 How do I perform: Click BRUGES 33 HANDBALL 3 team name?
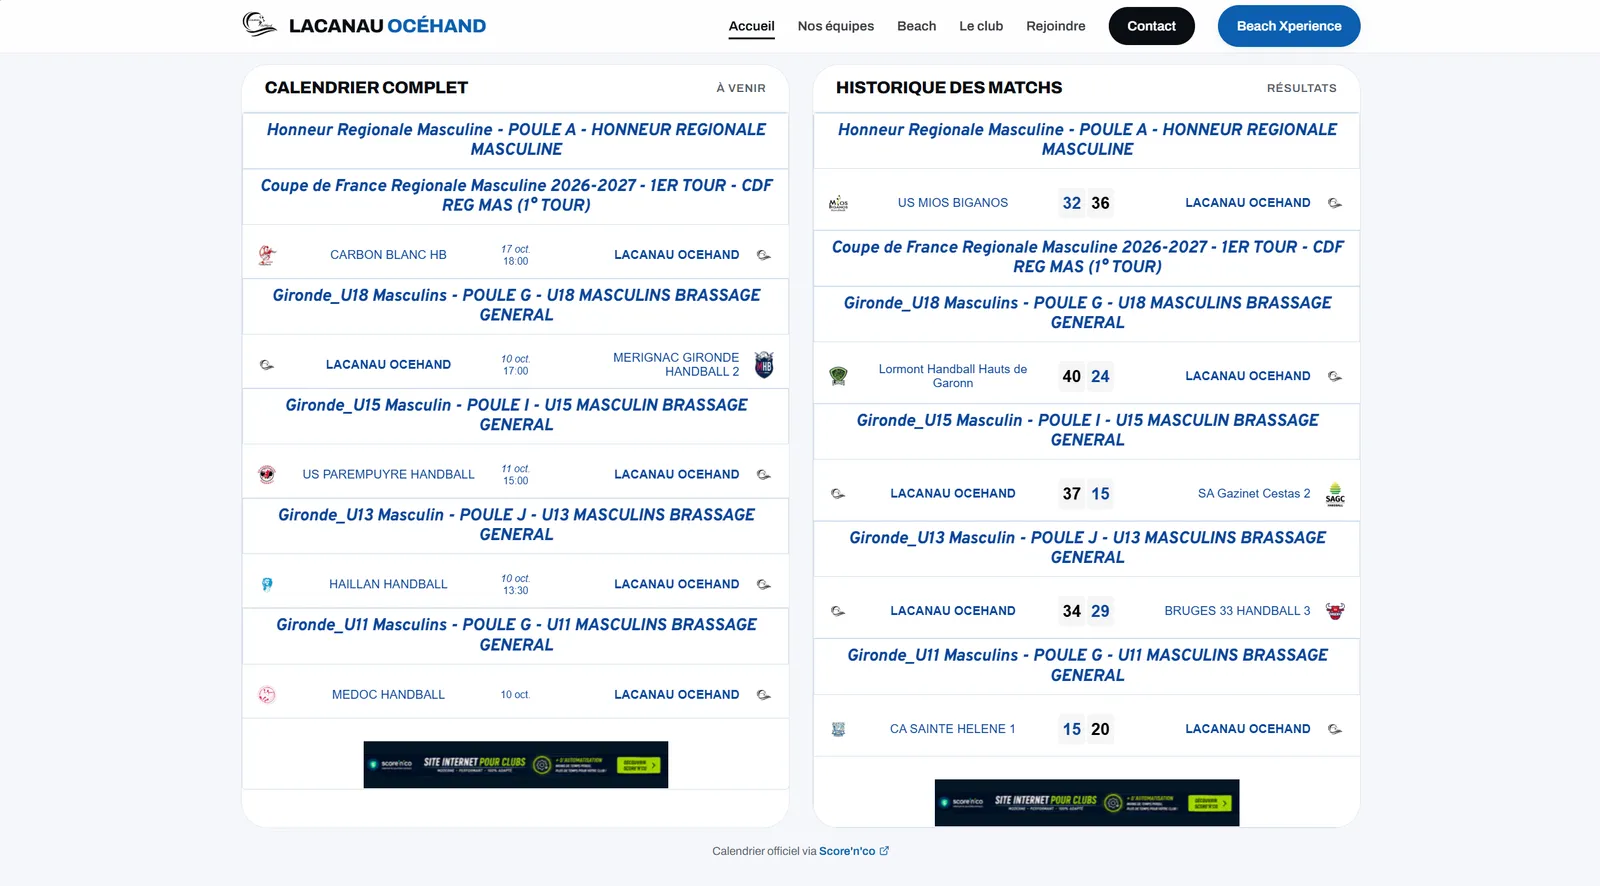point(1237,611)
